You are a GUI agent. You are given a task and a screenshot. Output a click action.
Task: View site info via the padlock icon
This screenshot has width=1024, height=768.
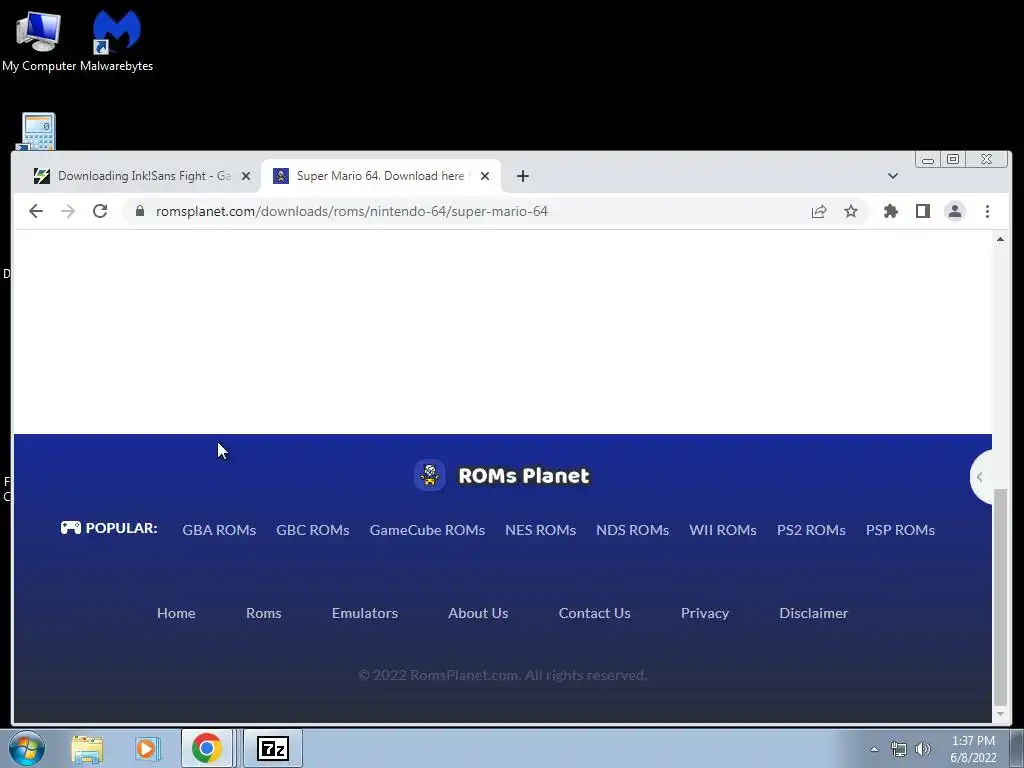pyautogui.click(x=139, y=211)
